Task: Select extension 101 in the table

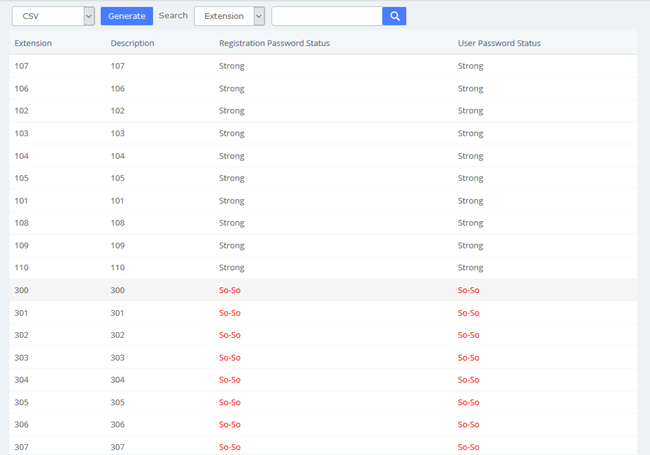Action: pyautogui.click(x=21, y=201)
